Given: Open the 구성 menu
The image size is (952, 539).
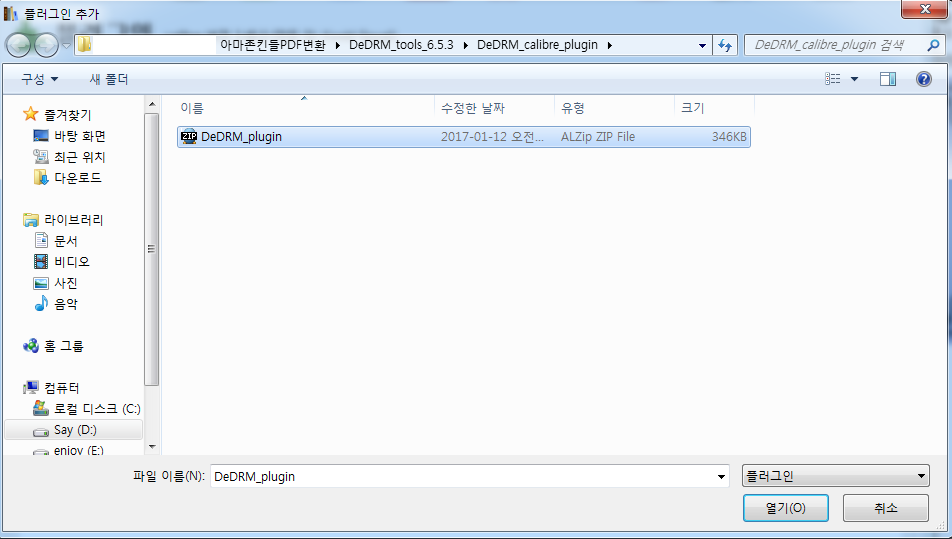Looking at the screenshot, I should click(40, 79).
